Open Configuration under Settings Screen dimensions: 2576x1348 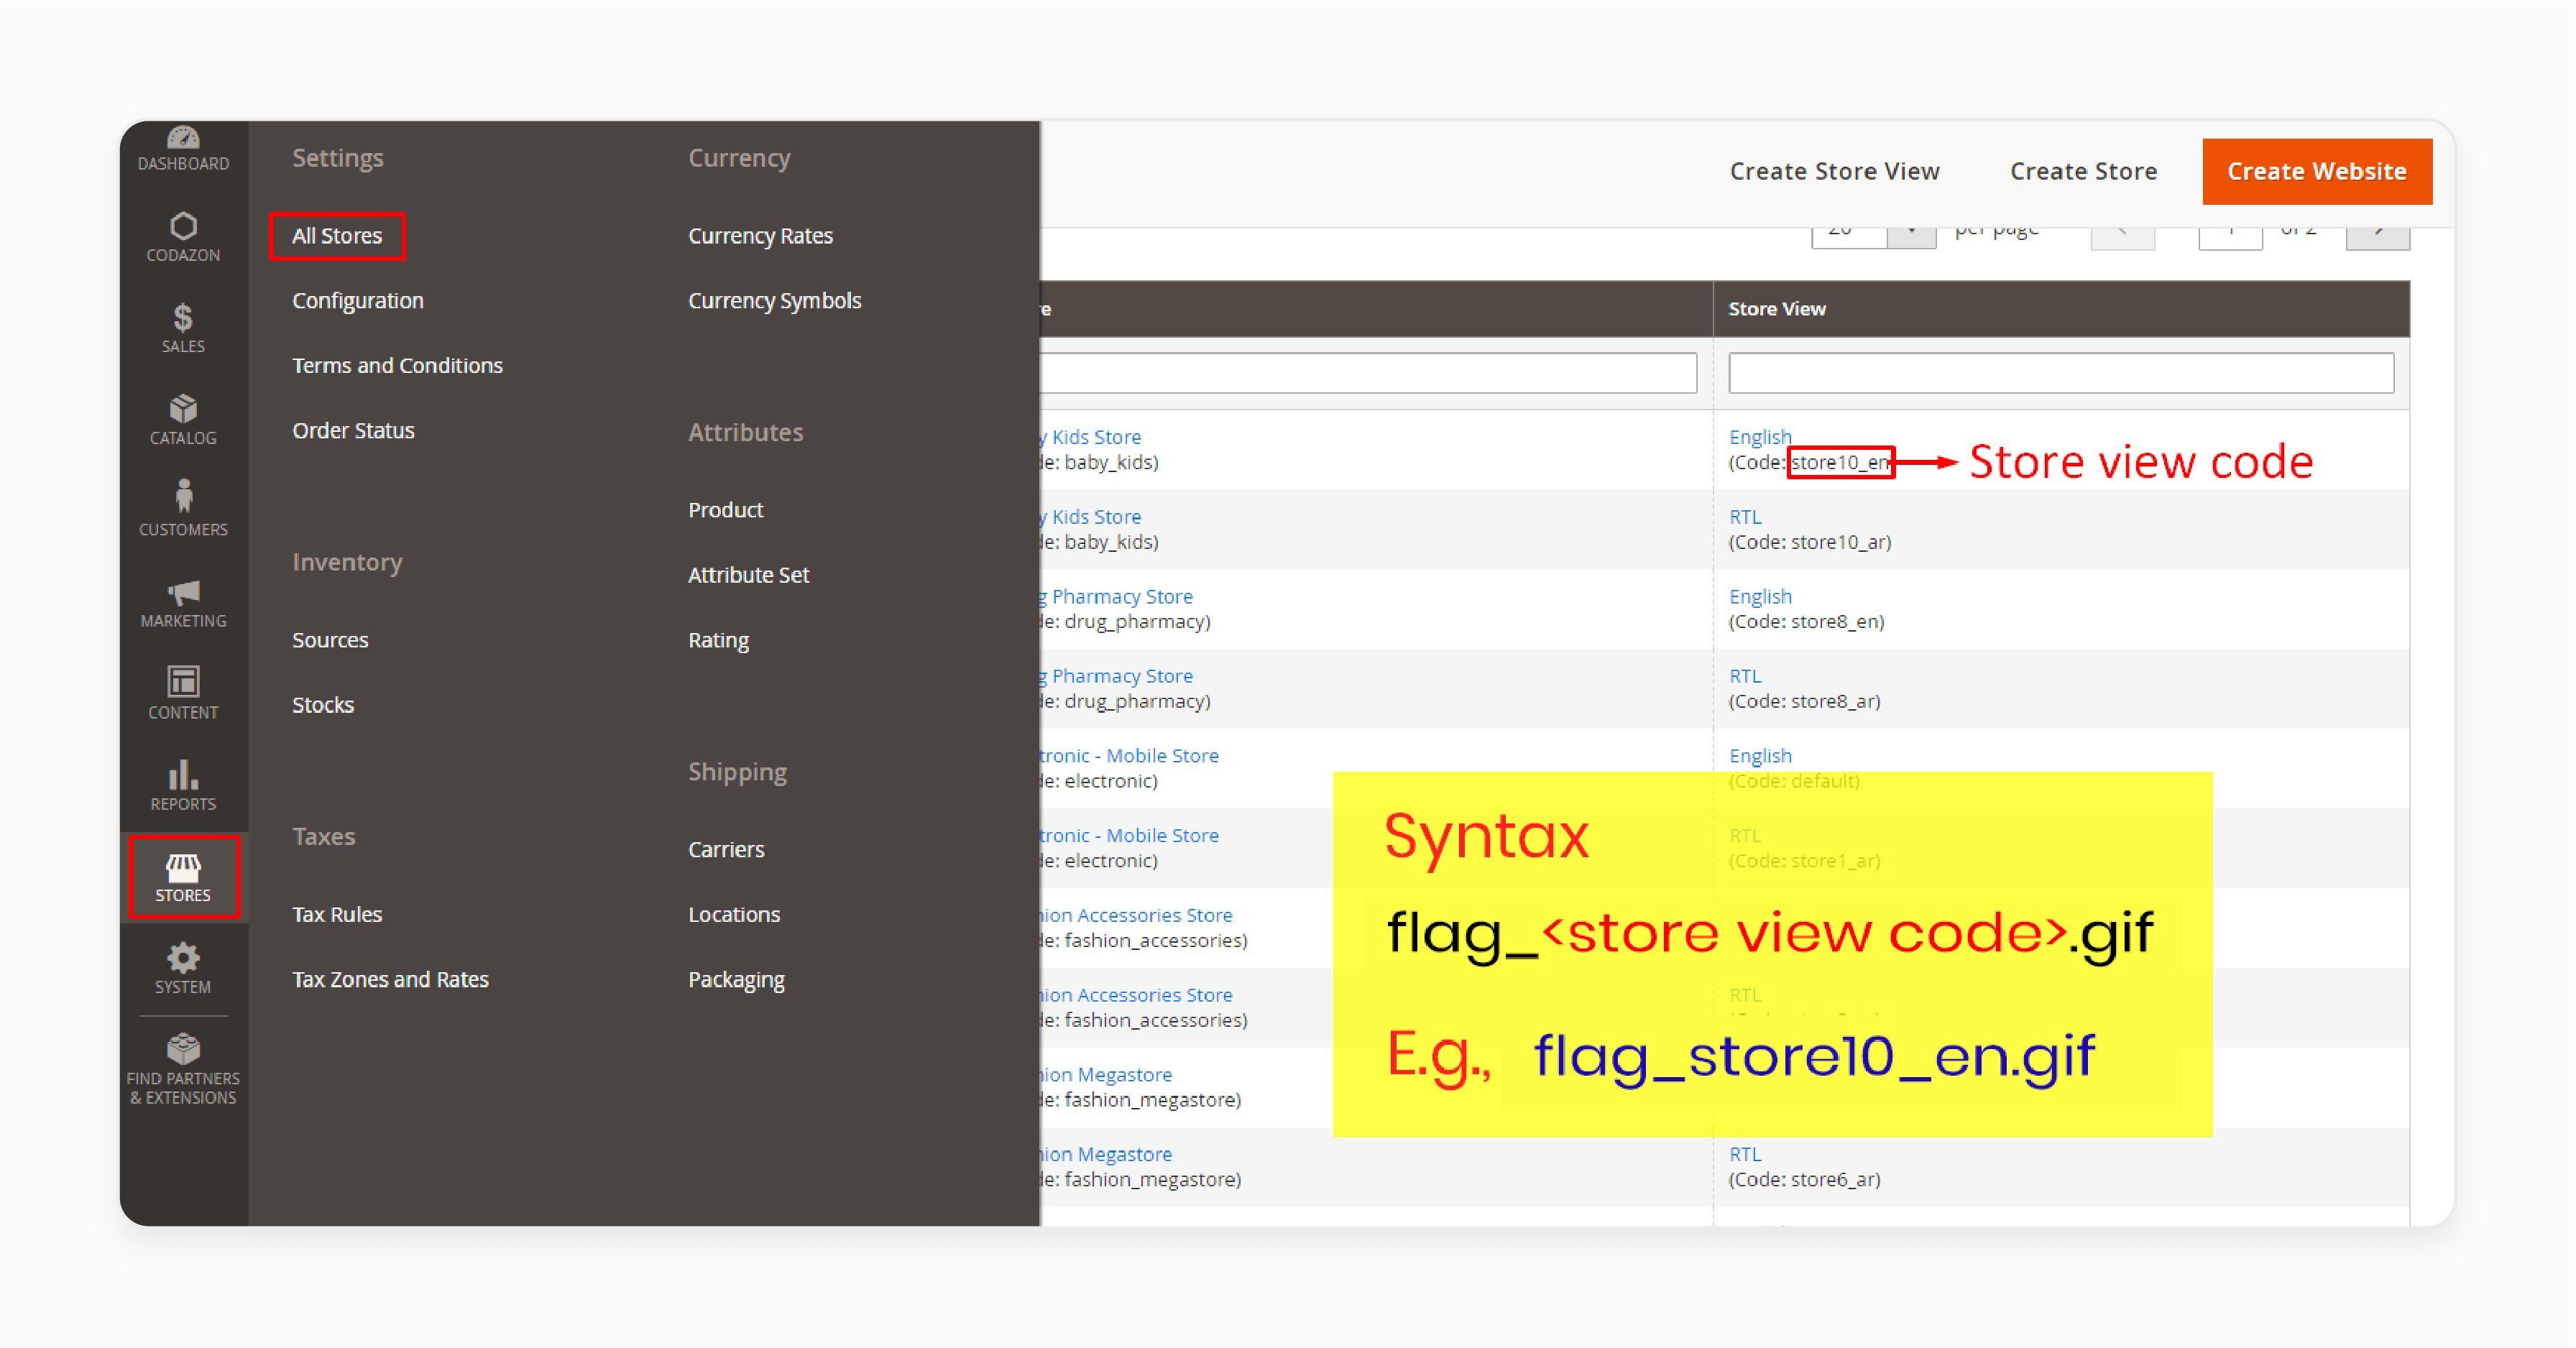pyautogui.click(x=358, y=301)
